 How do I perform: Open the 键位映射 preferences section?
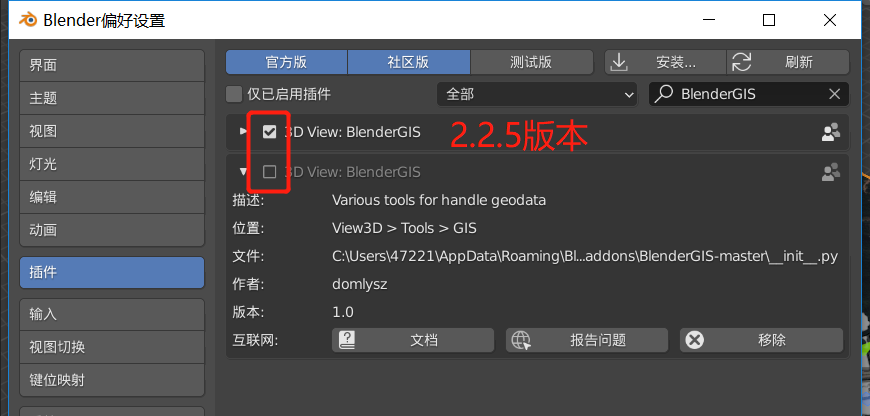pos(112,381)
